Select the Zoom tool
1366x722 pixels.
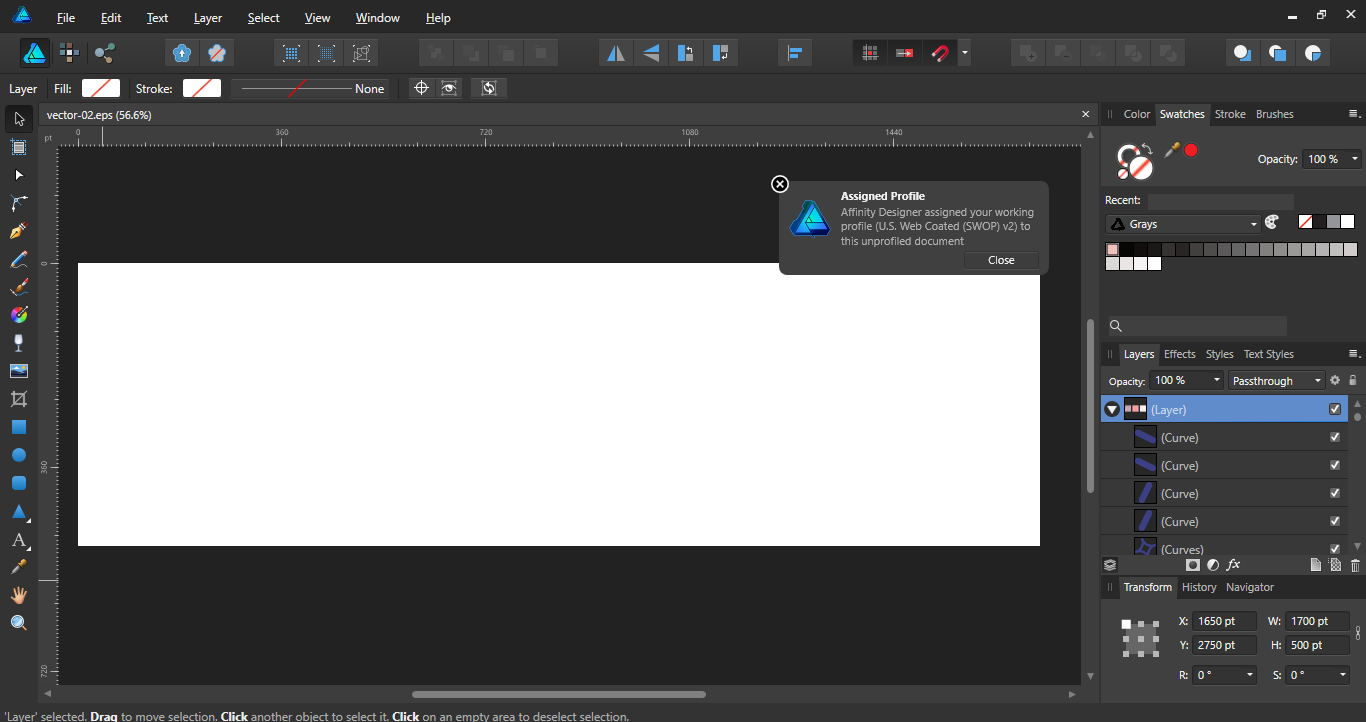18,622
